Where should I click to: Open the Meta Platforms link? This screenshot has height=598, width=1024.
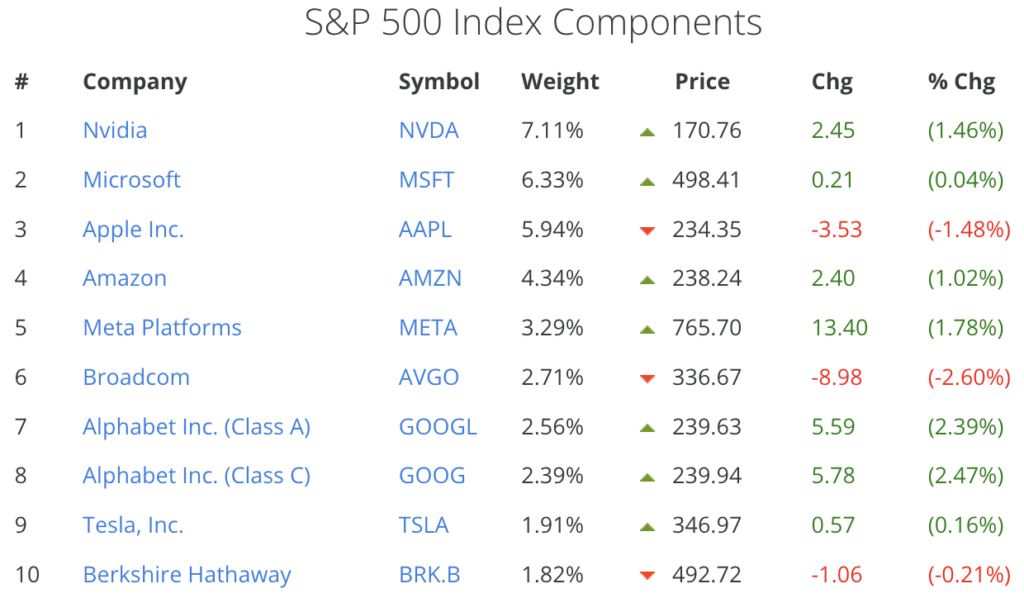pyautogui.click(x=162, y=328)
